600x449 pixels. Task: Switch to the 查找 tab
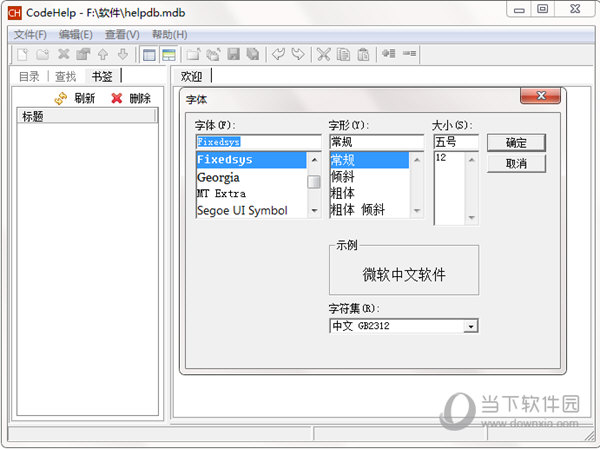click(x=65, y=77)
